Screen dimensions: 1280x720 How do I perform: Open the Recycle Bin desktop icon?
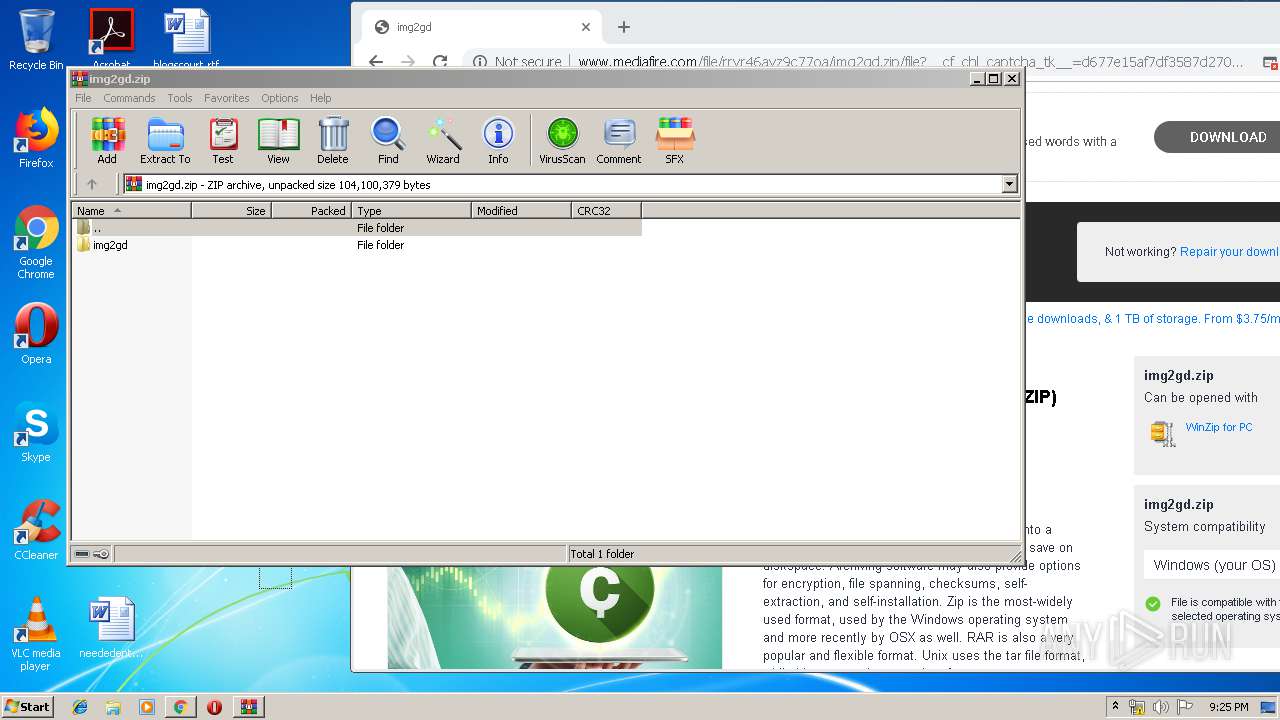(x=36, y=40)
